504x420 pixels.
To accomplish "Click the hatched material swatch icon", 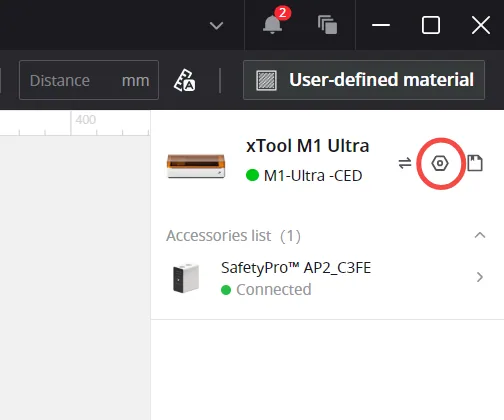I will click(266, 80).
